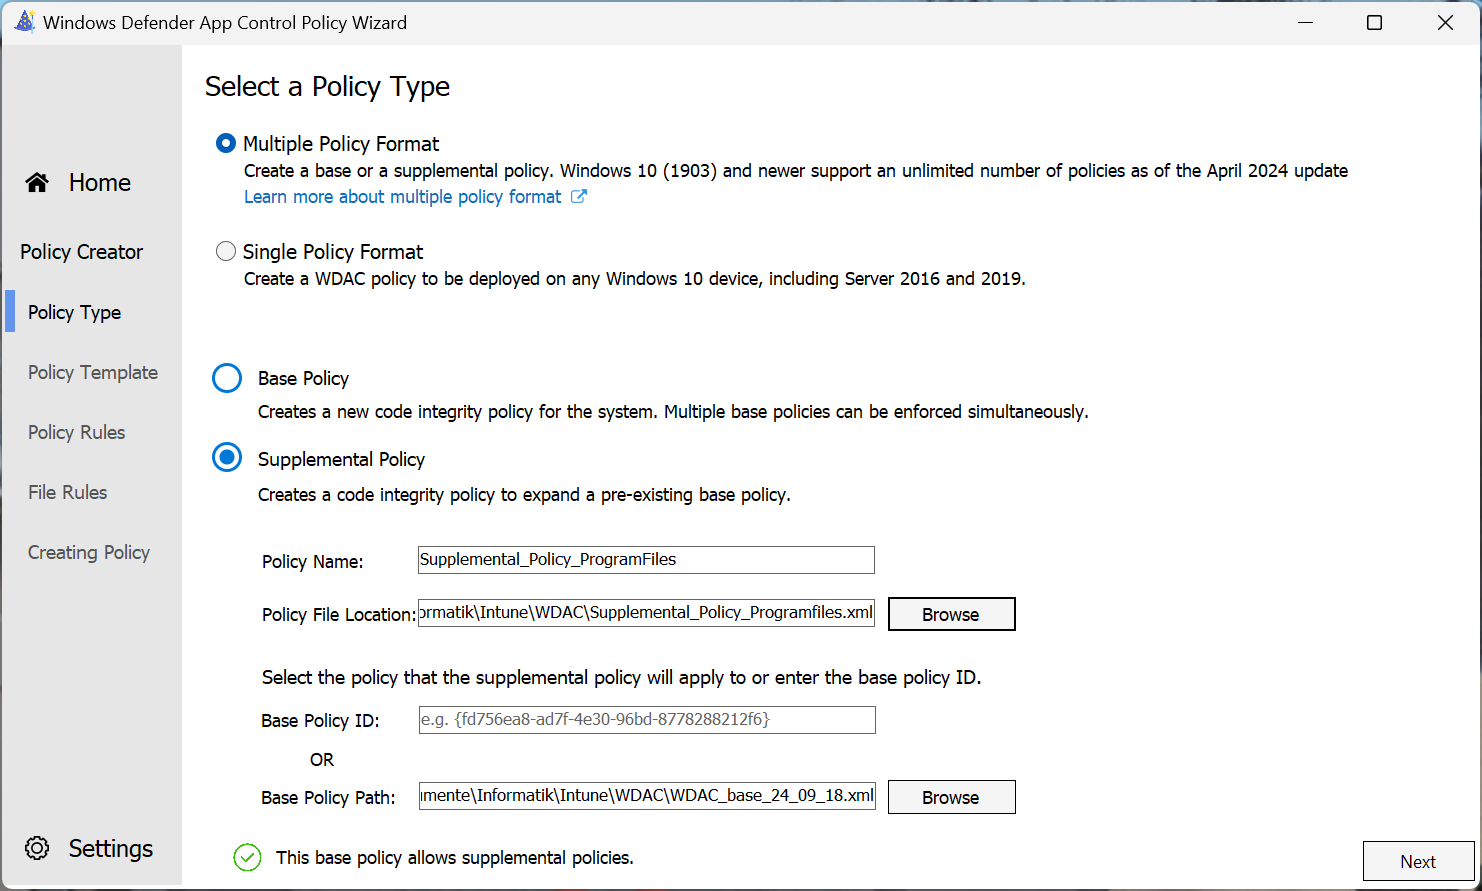Click the green checkmark status icon
1482x891 pixels.
247,857
